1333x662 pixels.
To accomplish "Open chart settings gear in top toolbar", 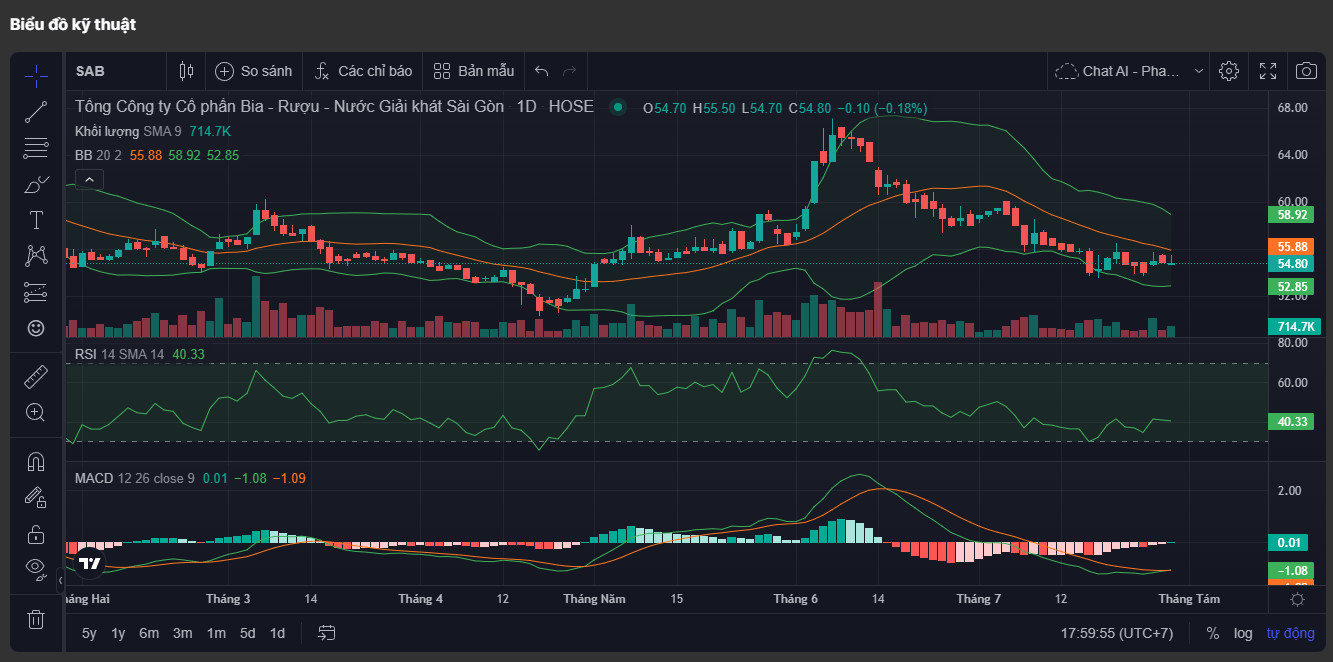I will [x=1229, y=71].
